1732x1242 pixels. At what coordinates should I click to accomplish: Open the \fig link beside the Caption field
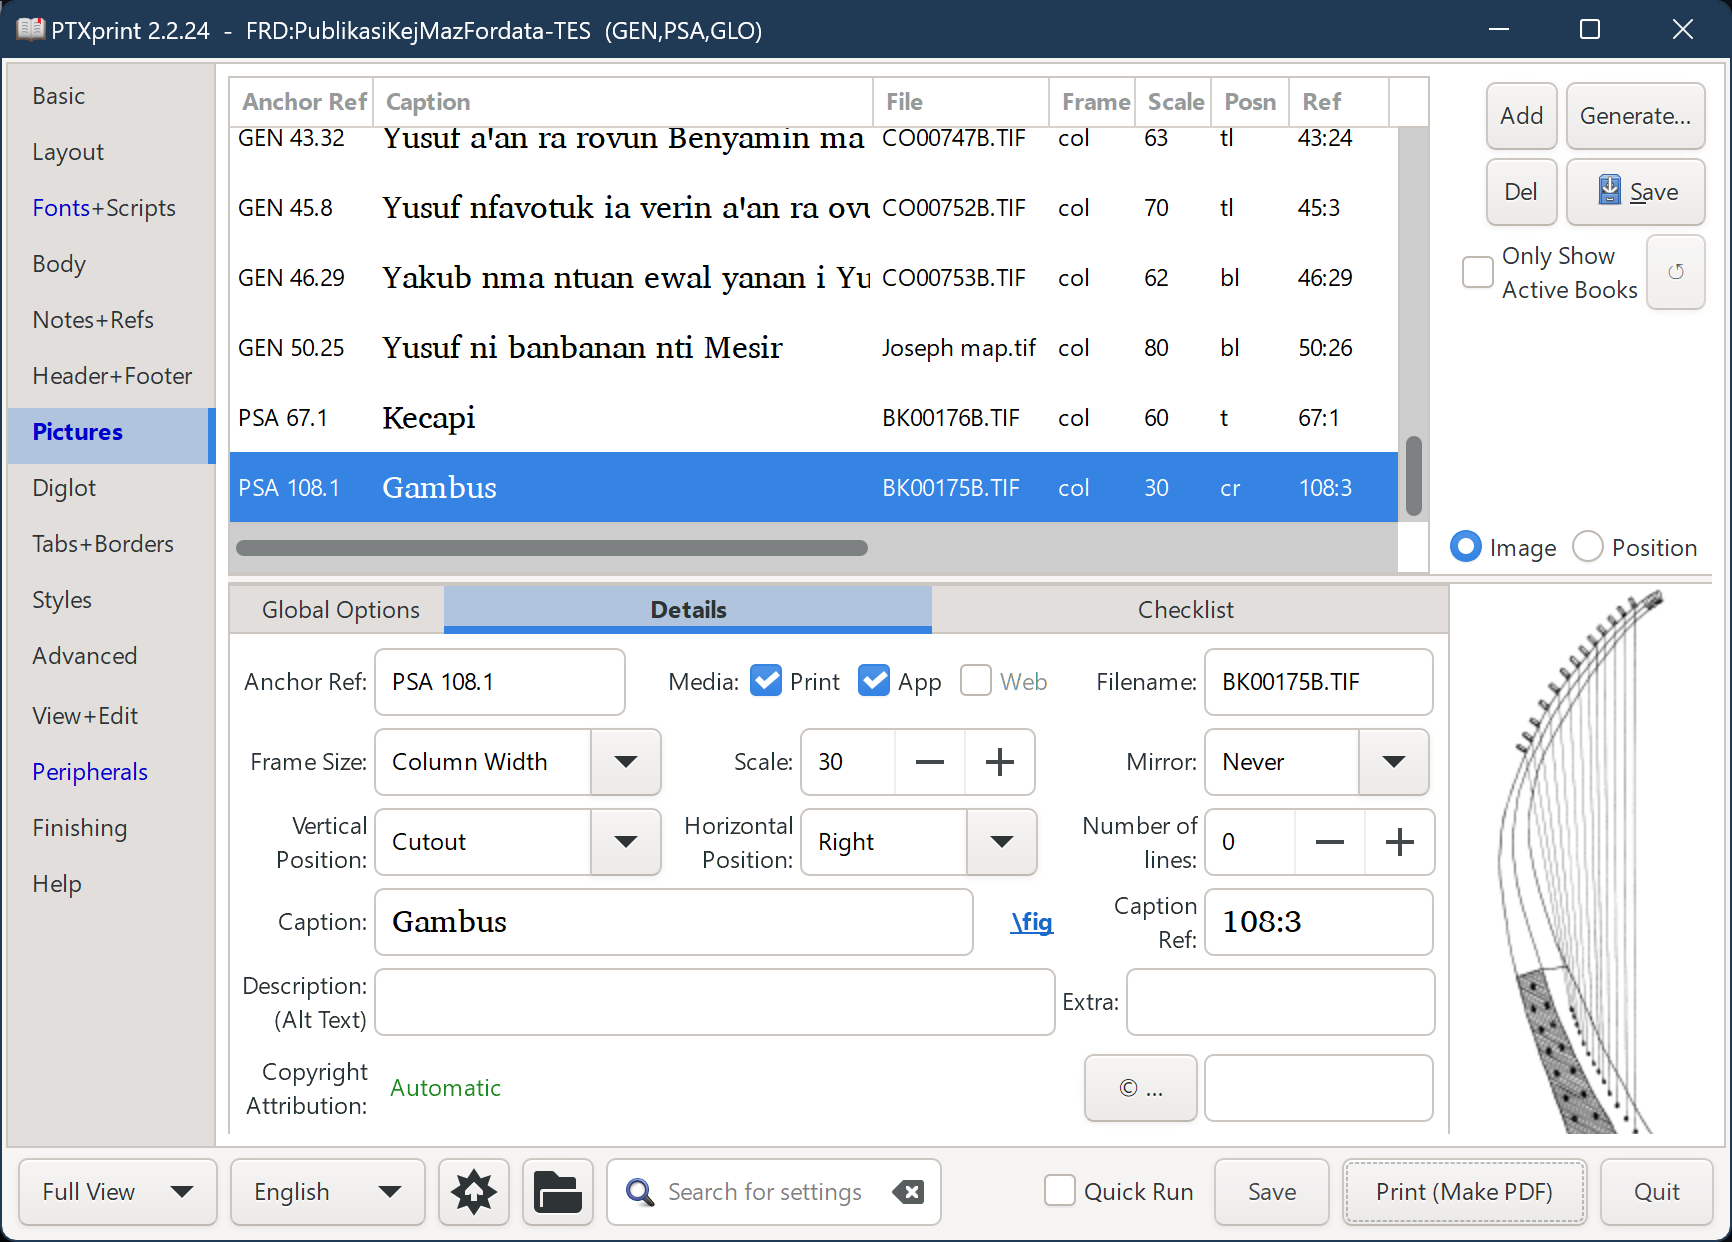pyautogui.click(x=1031, y=922)
